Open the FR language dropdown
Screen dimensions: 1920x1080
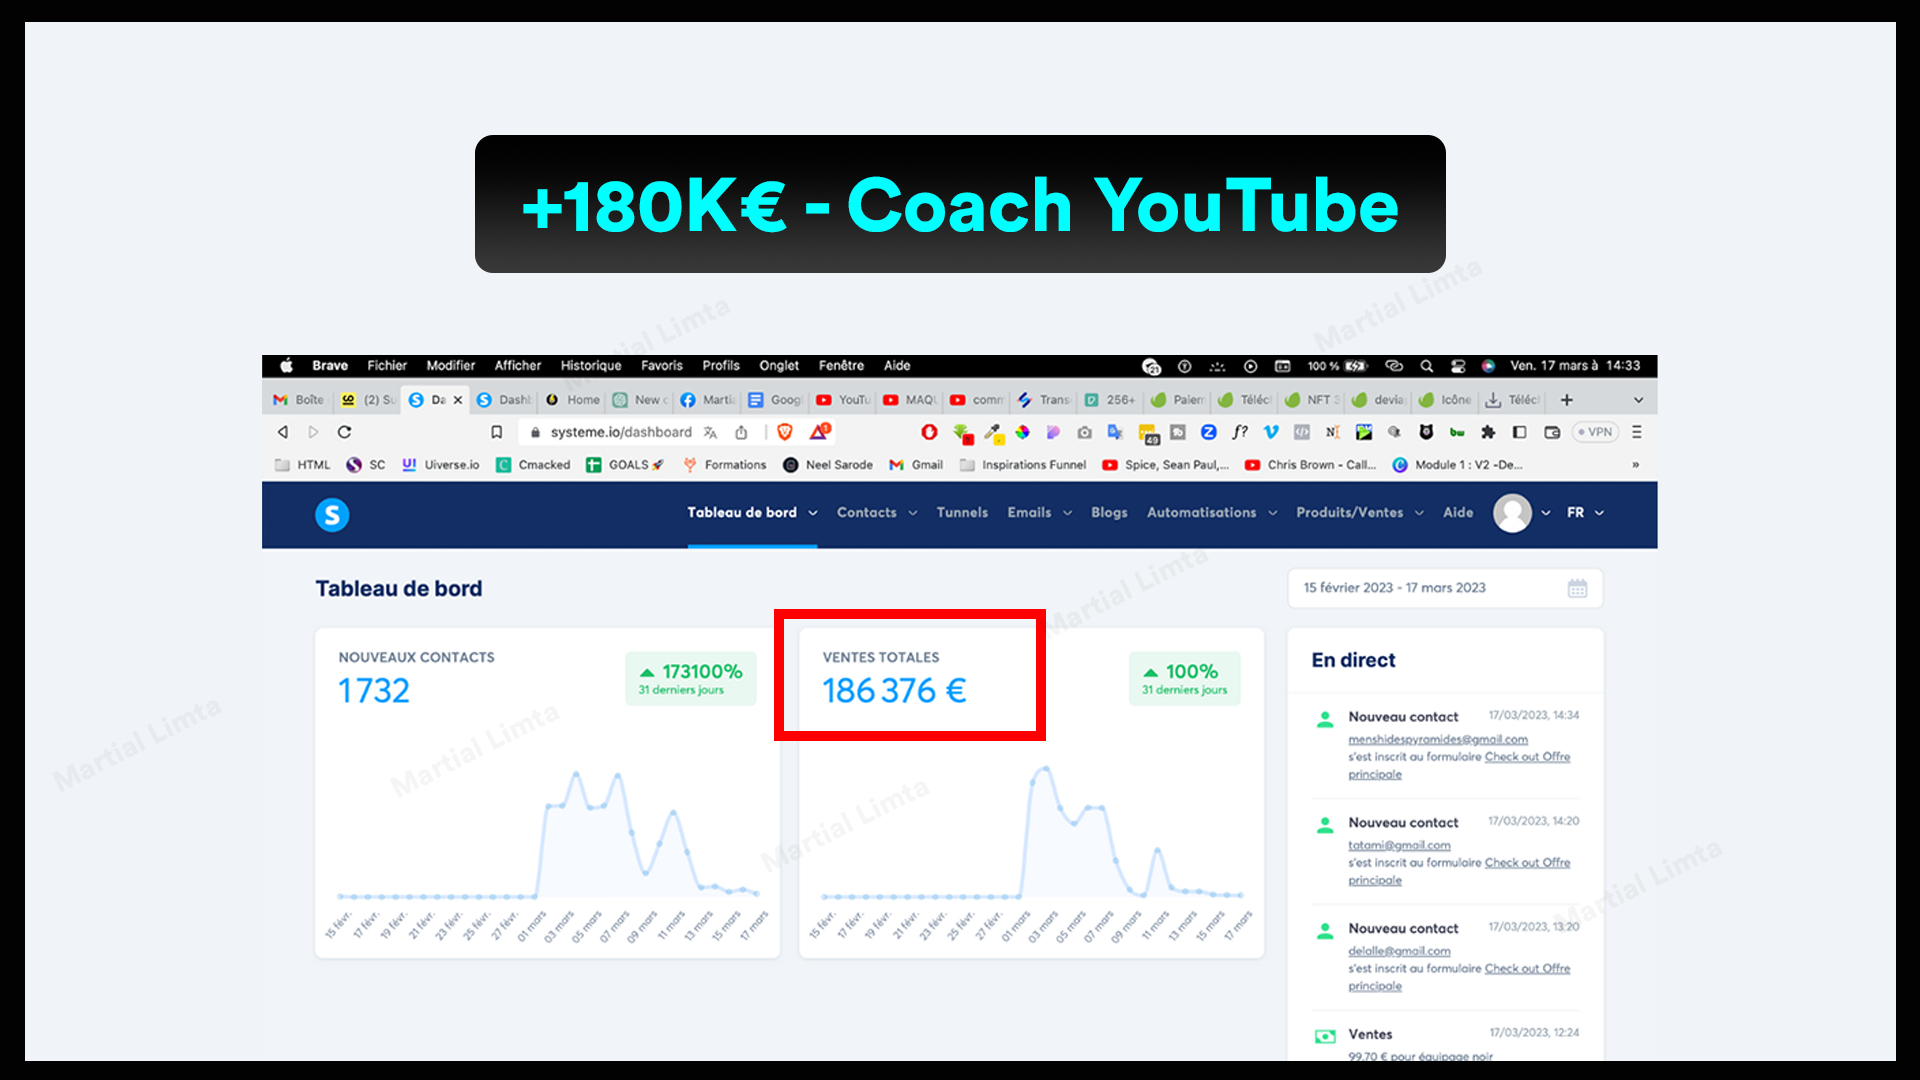(x=1585, y=513)
